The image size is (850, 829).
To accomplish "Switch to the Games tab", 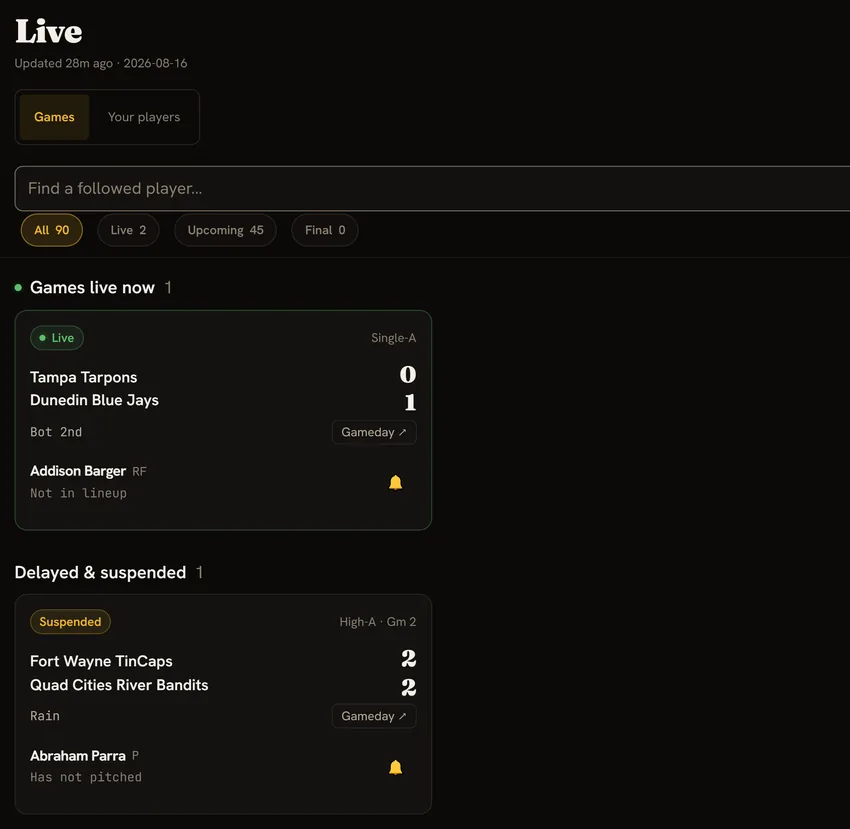I will coord(54,117).
